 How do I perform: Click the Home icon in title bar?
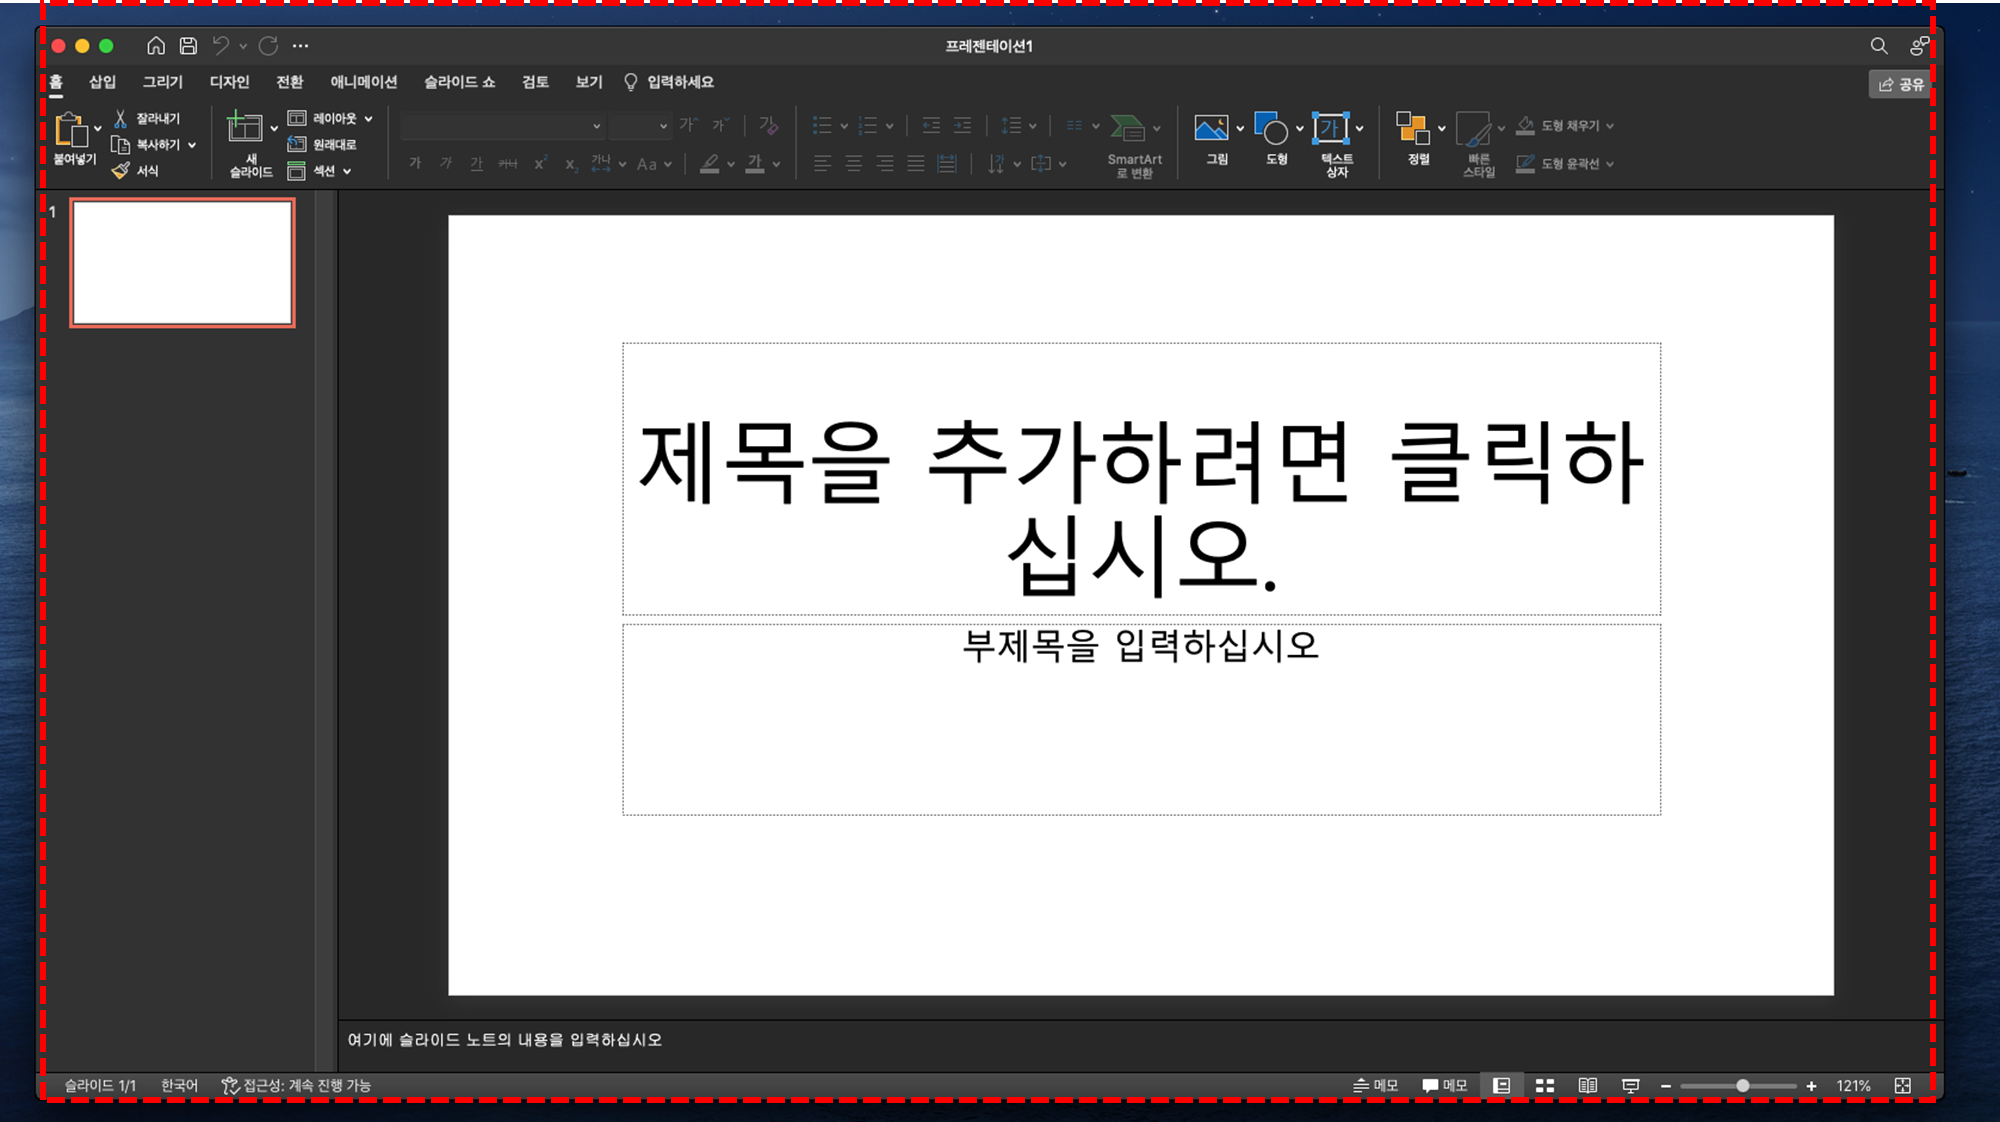[156, 45]
